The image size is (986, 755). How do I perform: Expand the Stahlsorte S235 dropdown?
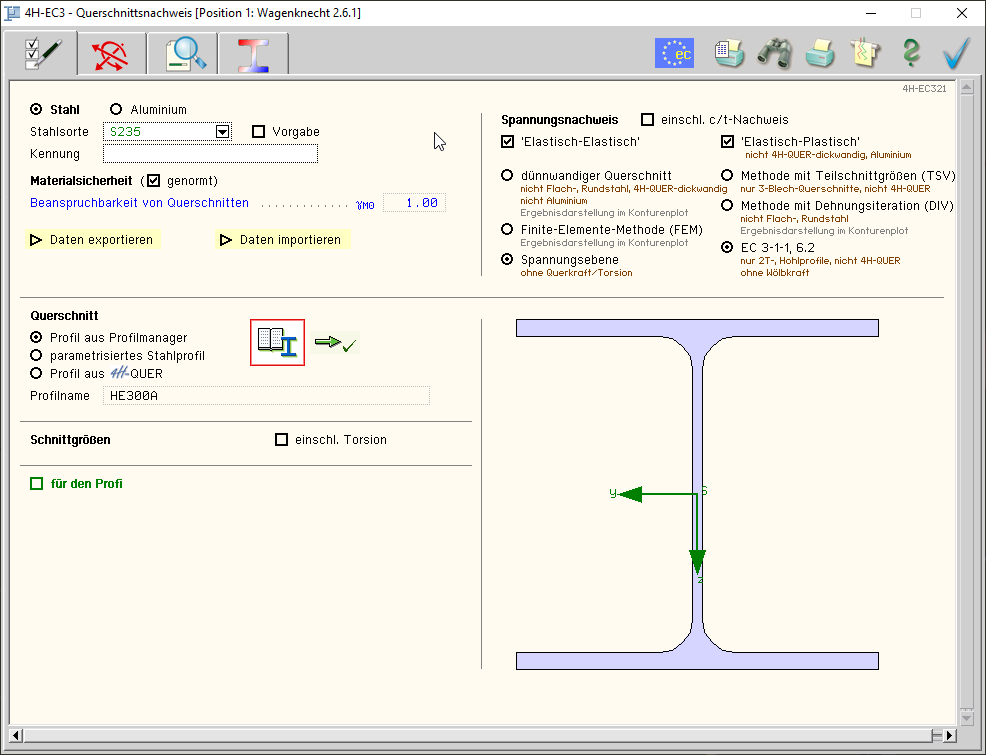click(x=223, y=132)
